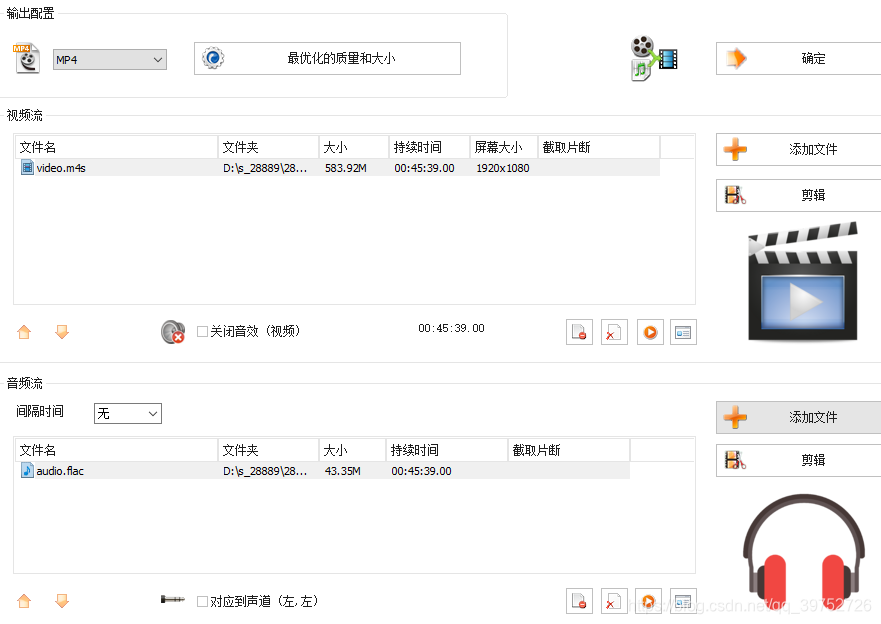Confirm with the 确定 button
The width and height of the screenshot is (881, 624).
[x=798, y=58]
